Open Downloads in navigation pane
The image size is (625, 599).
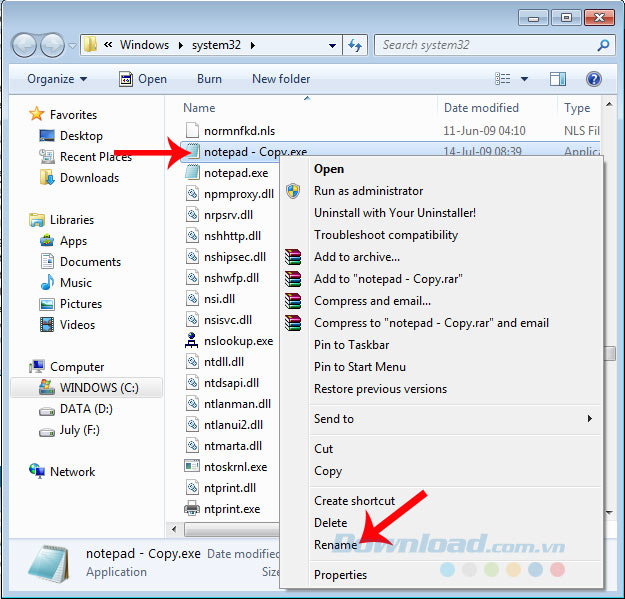click(x=79, y=178)
